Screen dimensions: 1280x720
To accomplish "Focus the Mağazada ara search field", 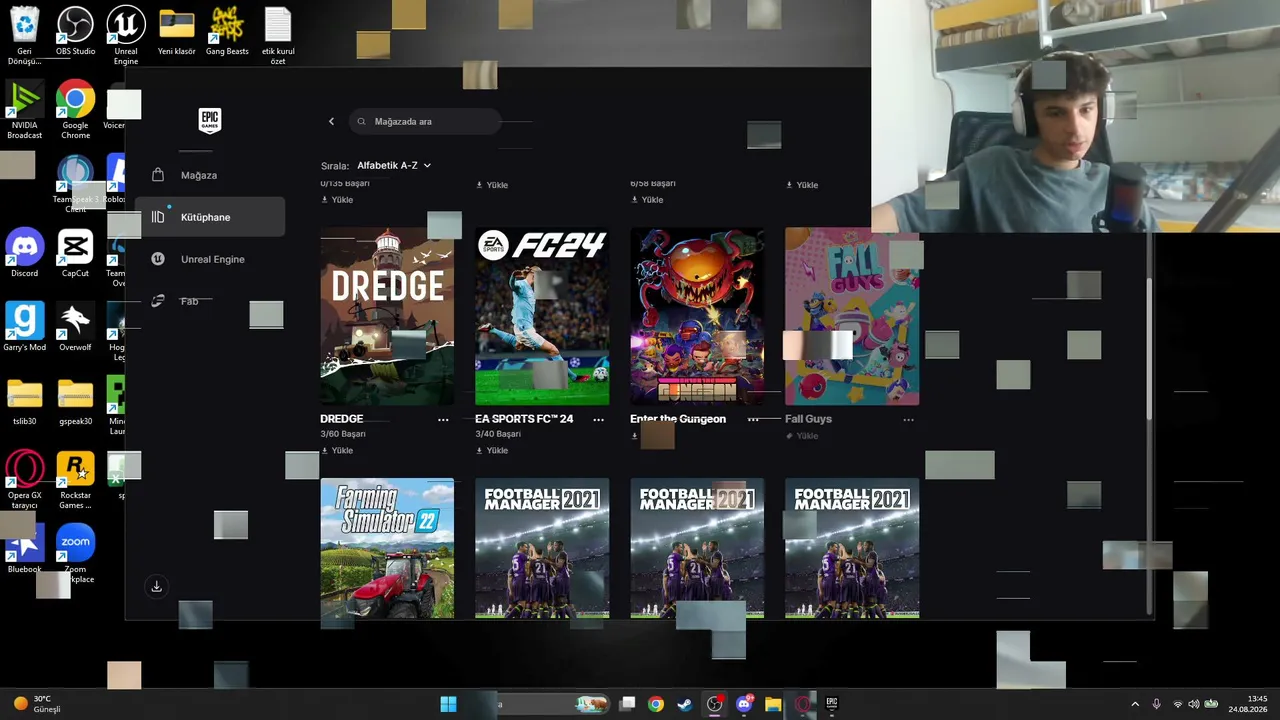I will 425,121.
